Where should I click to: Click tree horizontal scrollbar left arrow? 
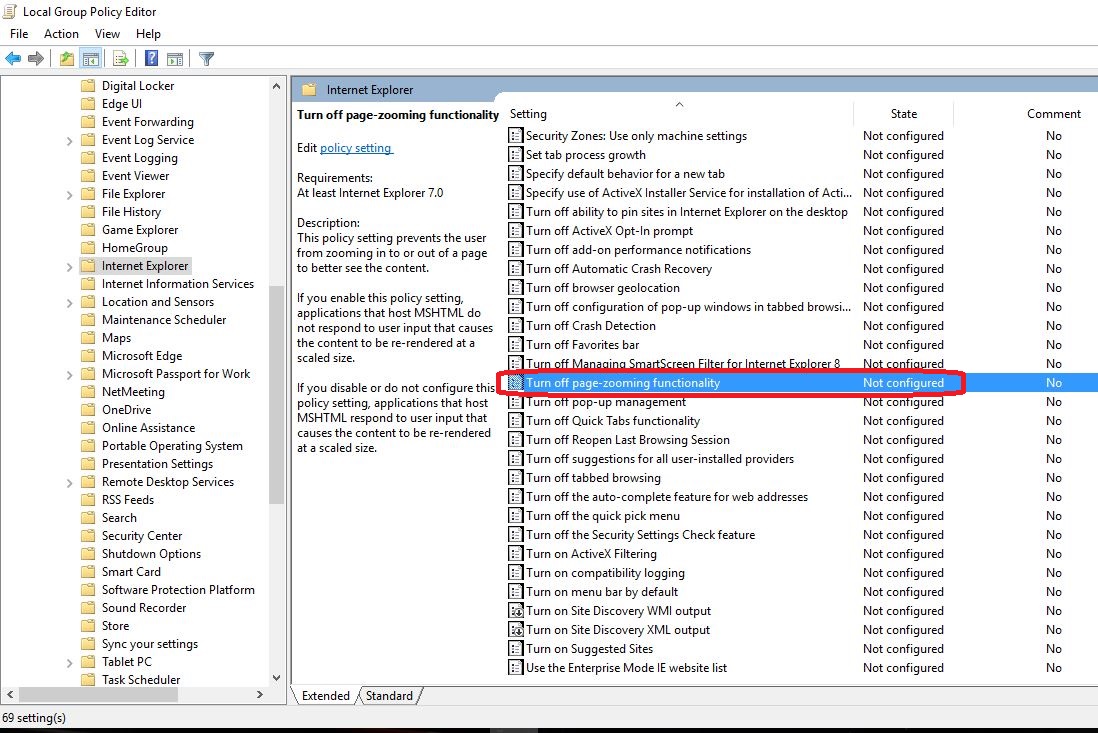tap(10, 694)
